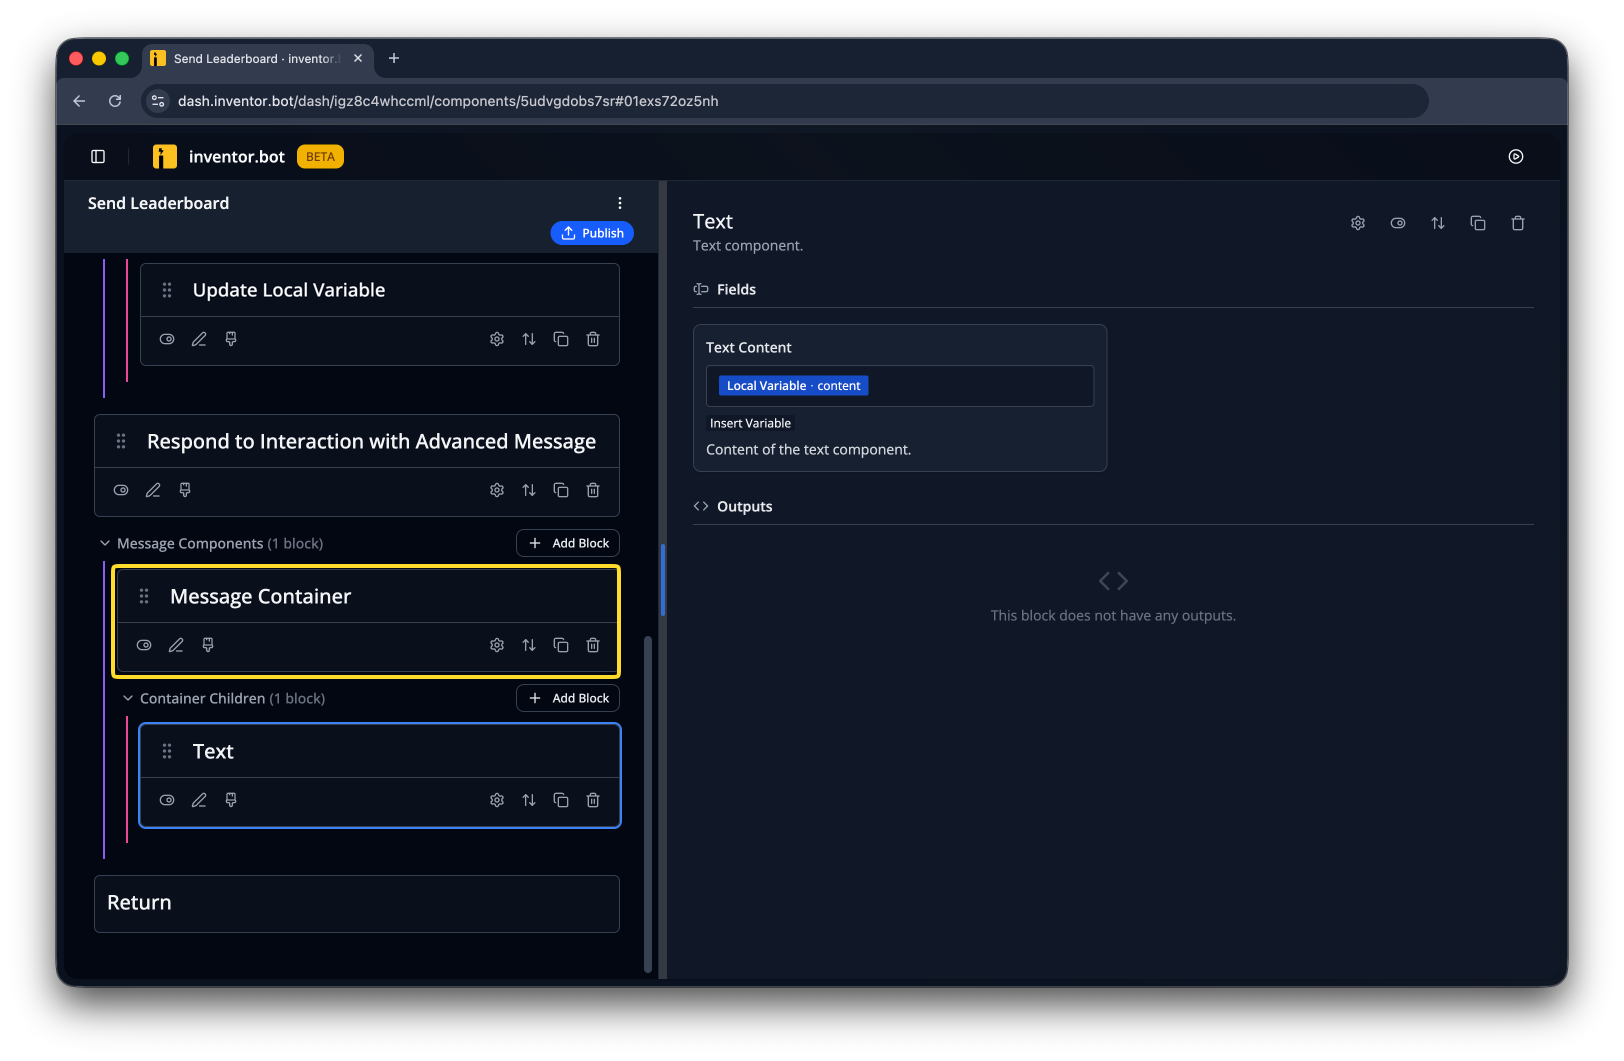
Task: Collapse the Container Children section
Action: 128,699
